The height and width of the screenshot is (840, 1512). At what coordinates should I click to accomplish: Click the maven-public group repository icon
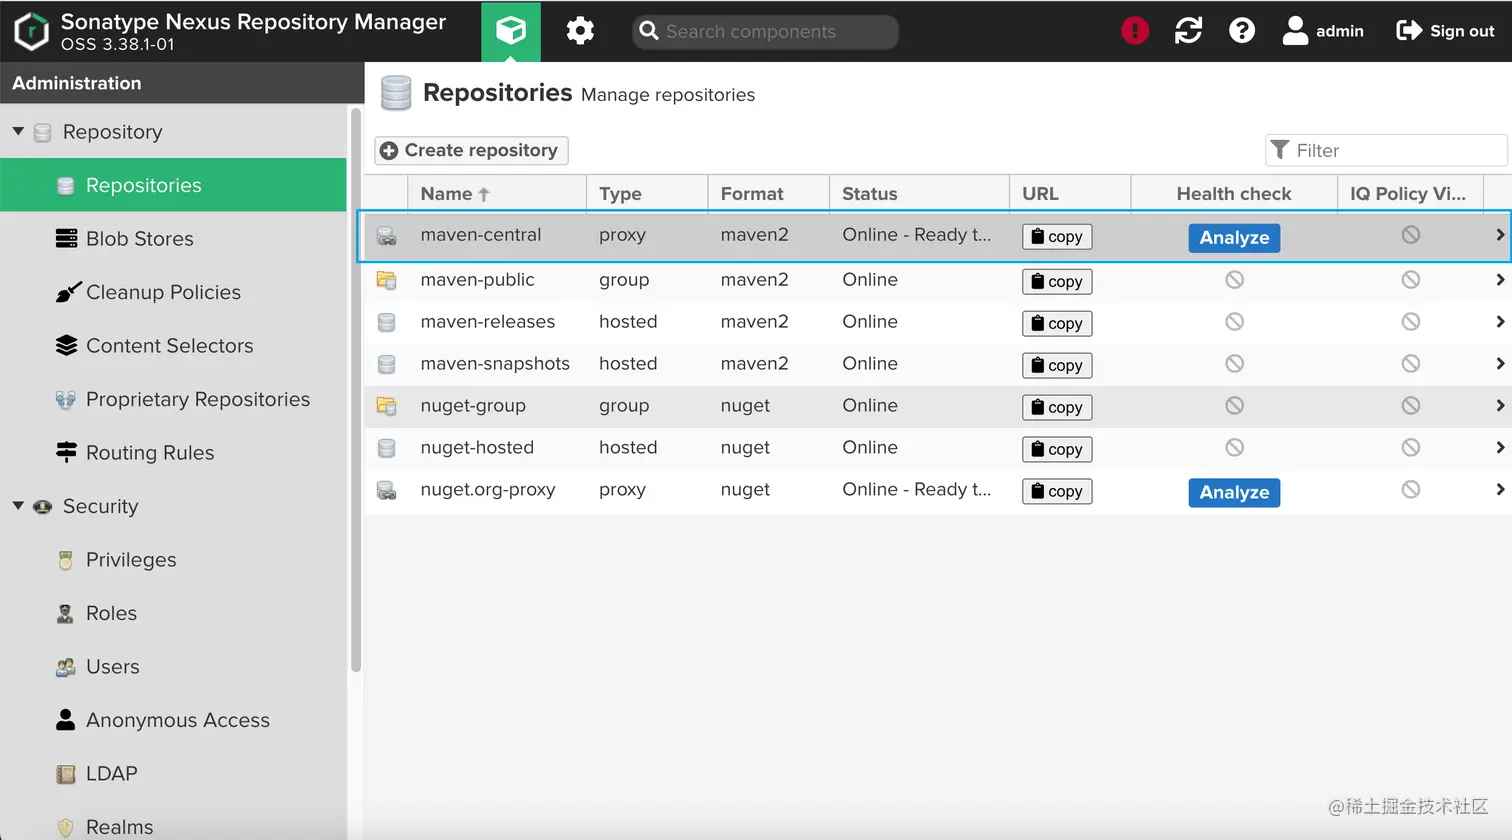[x=386, y=280]
